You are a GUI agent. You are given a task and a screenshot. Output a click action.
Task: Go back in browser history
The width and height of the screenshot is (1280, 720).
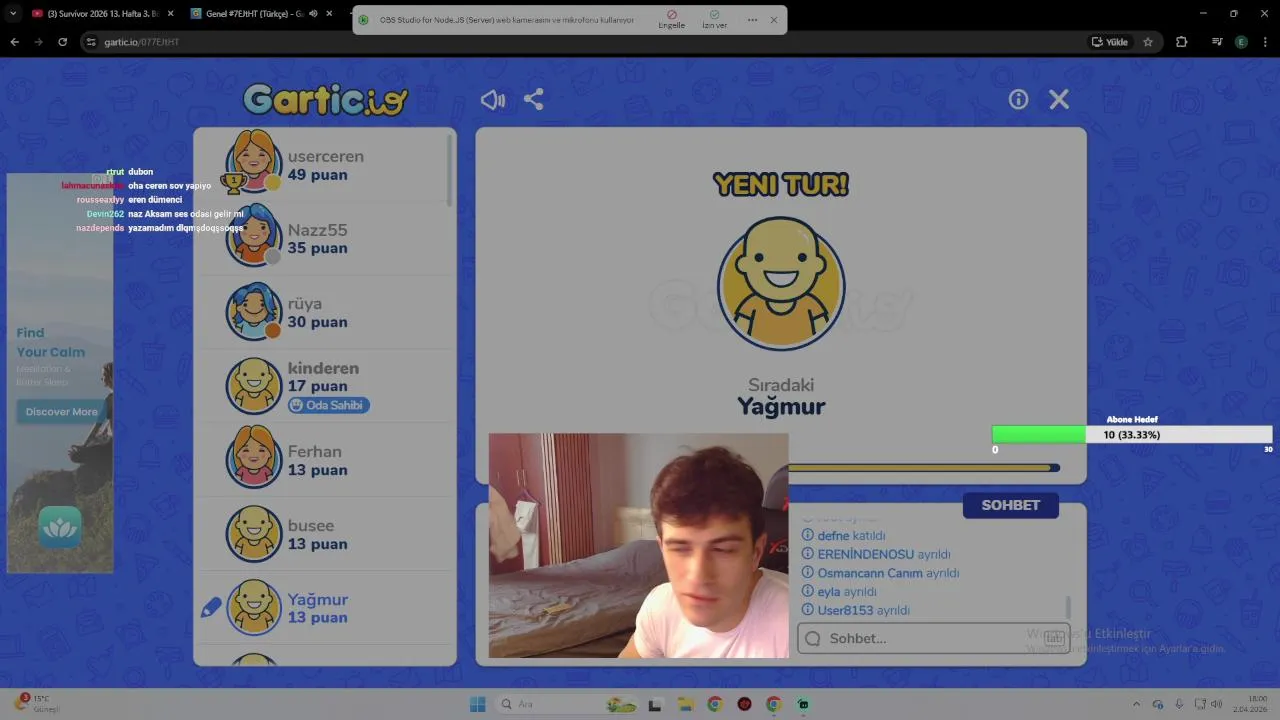pos(14,42)
